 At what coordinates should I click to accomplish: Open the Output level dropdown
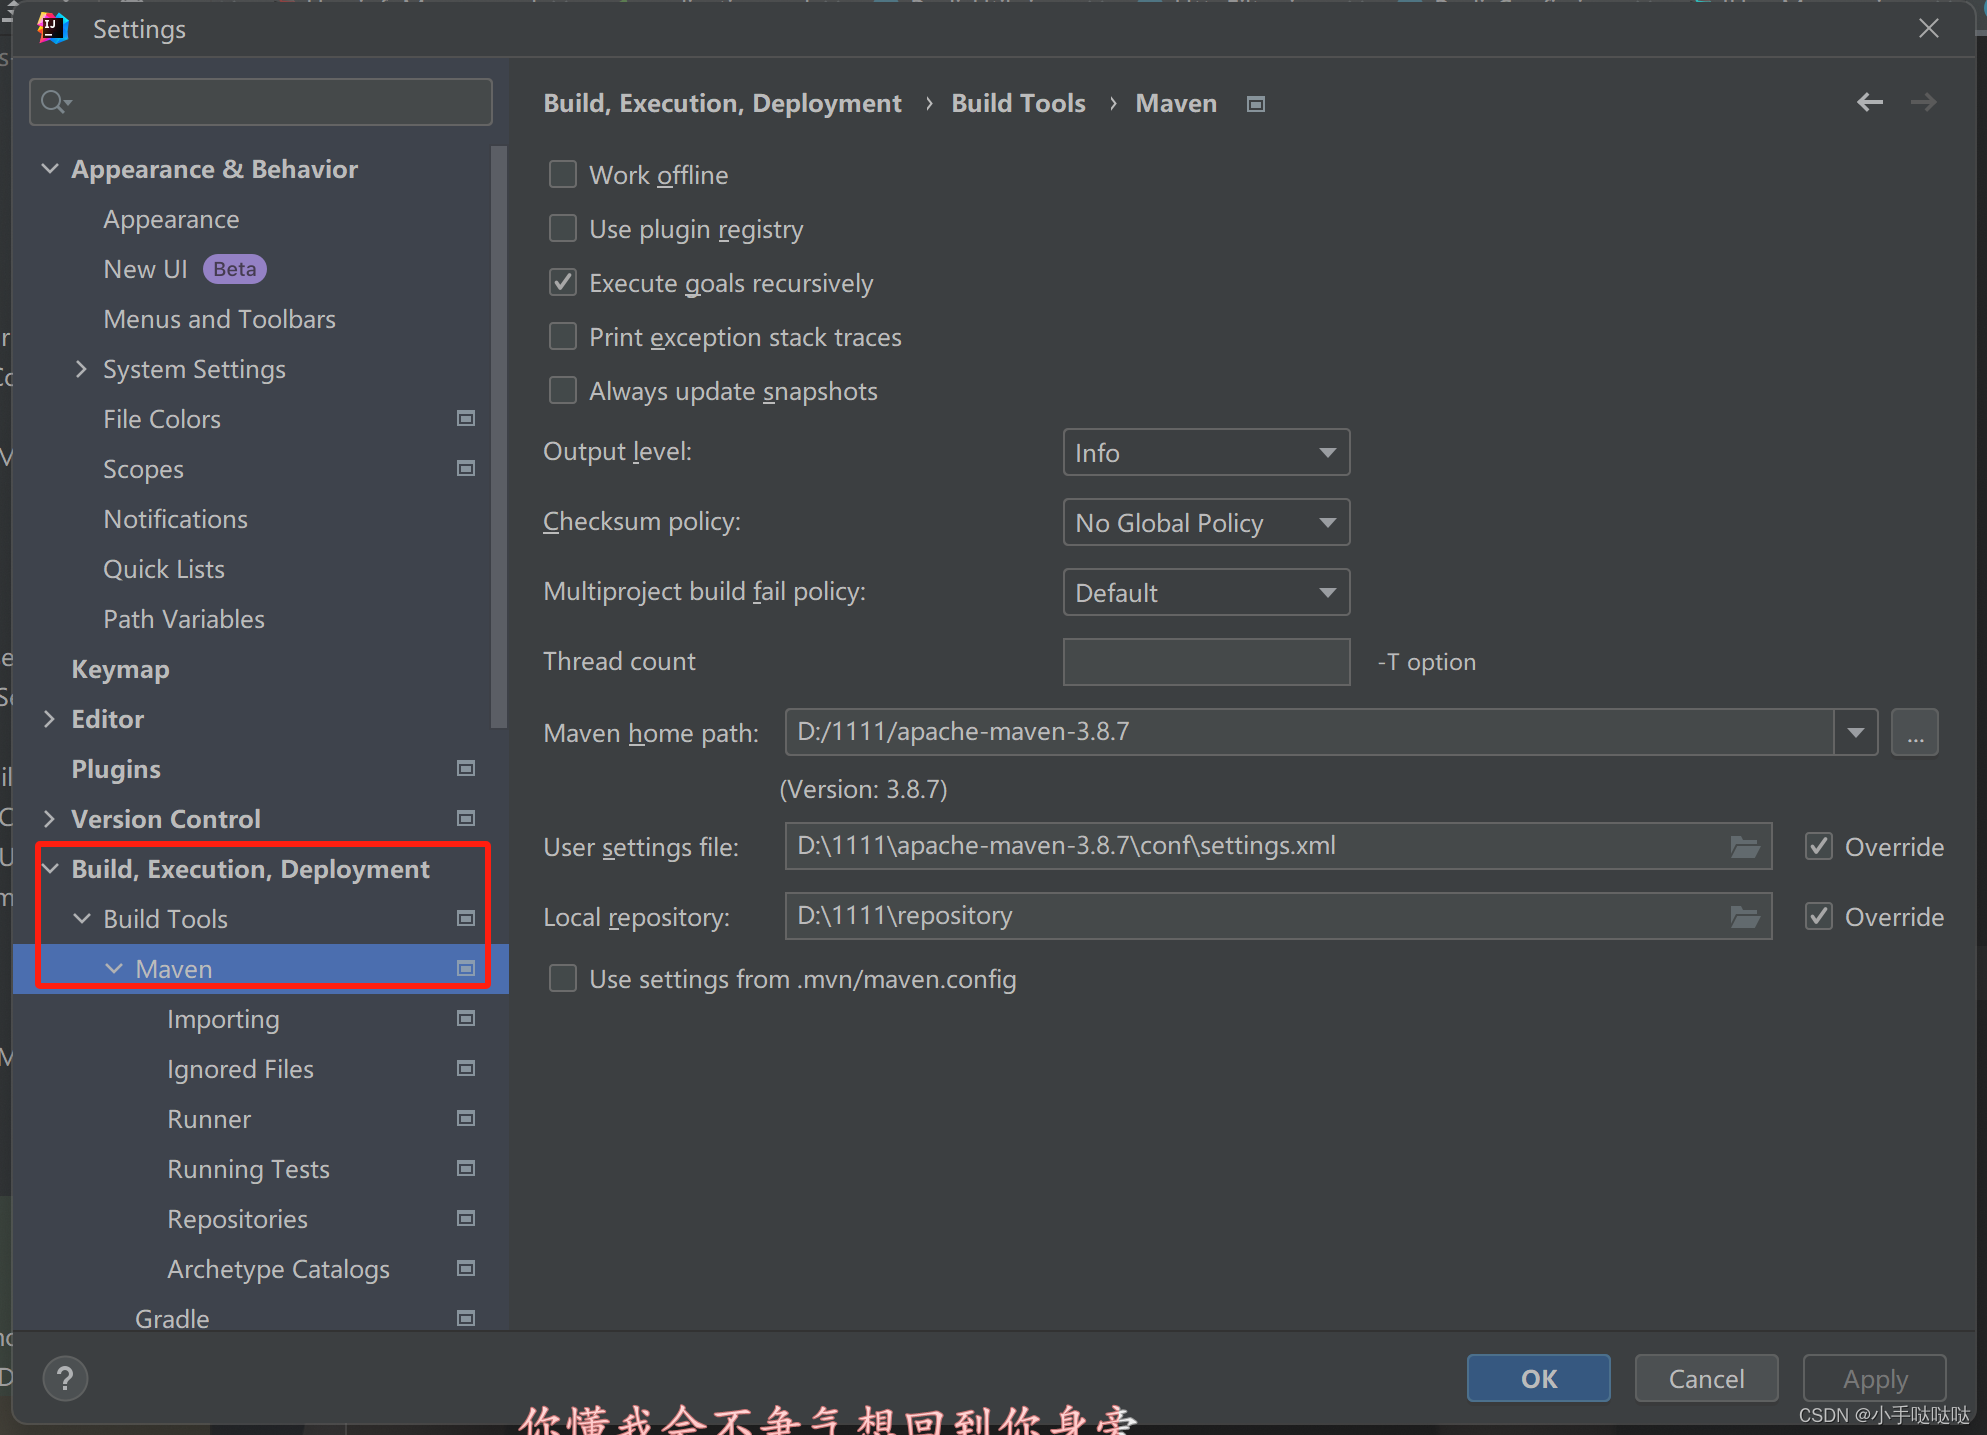coord(1205,453)
